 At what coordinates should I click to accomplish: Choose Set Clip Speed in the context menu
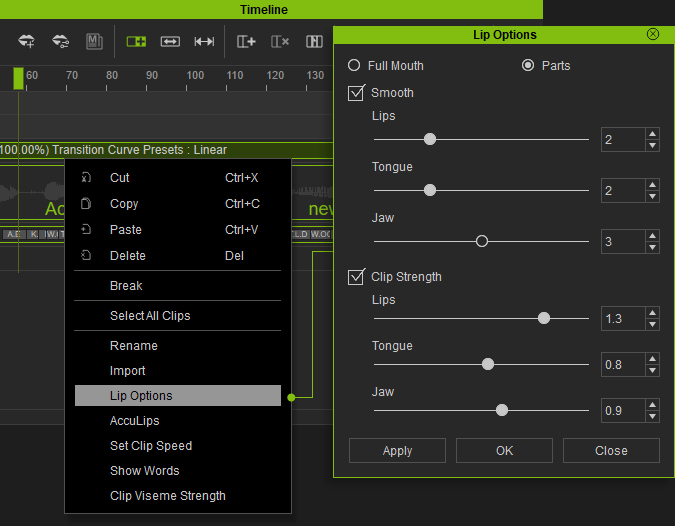point(151,446)
